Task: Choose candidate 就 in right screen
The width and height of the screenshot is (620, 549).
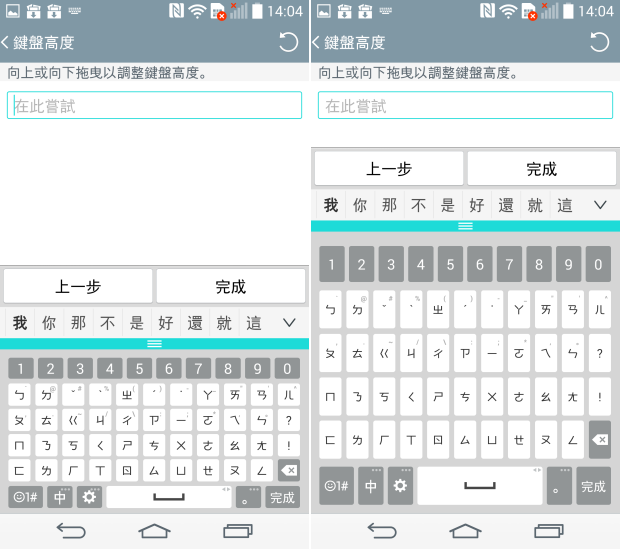Action: click(x=535, y=205)
